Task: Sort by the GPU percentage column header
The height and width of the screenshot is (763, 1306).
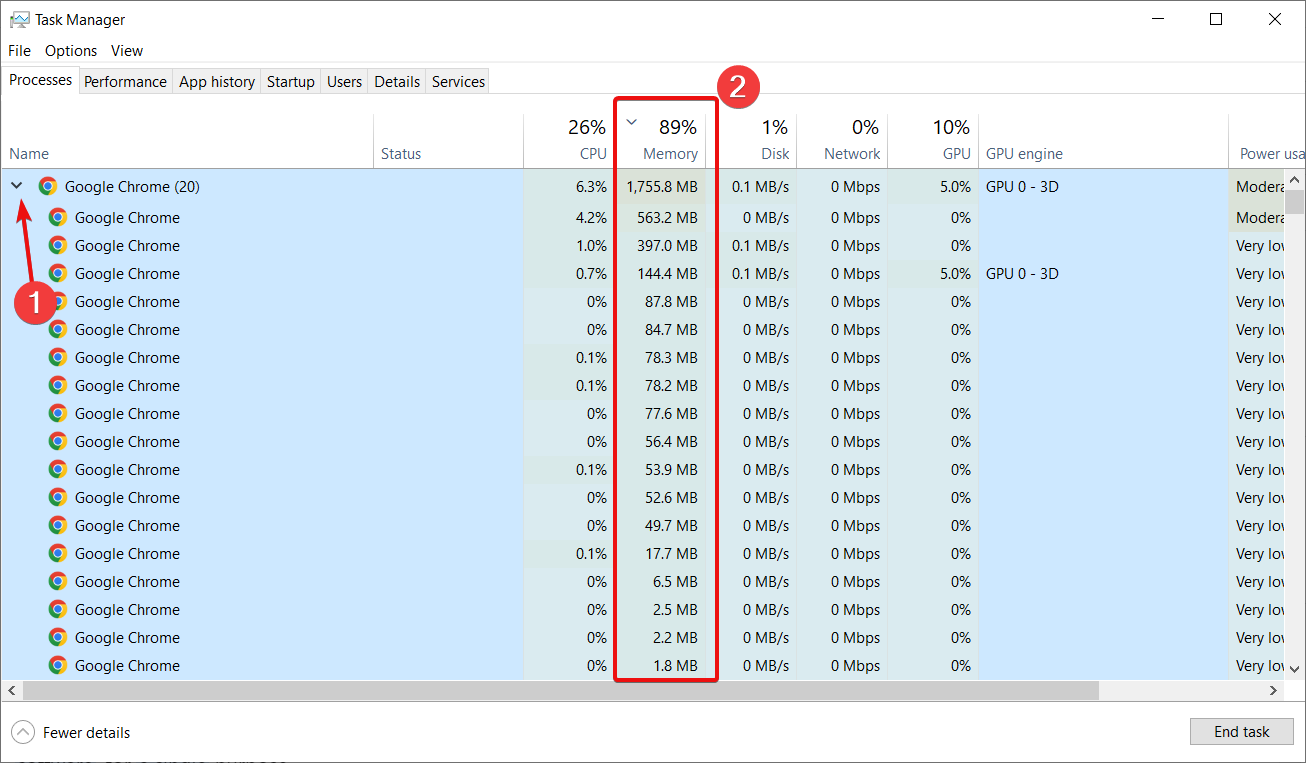Action: (x=933, y=141)
